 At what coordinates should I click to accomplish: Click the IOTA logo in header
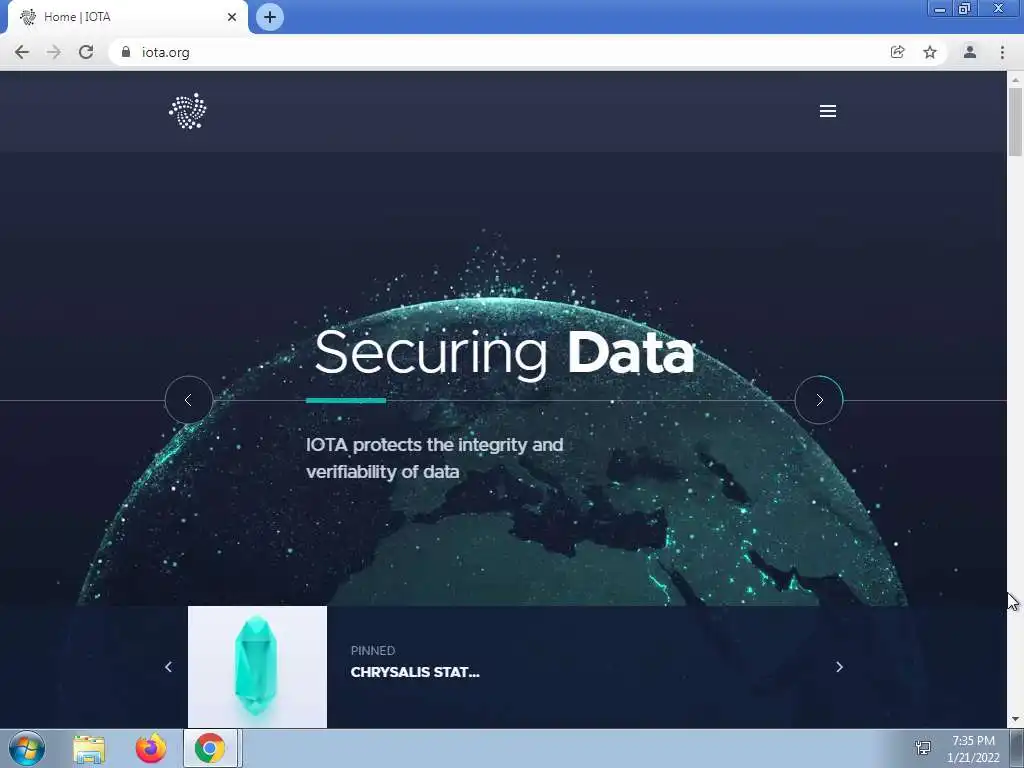coord(188,111)
